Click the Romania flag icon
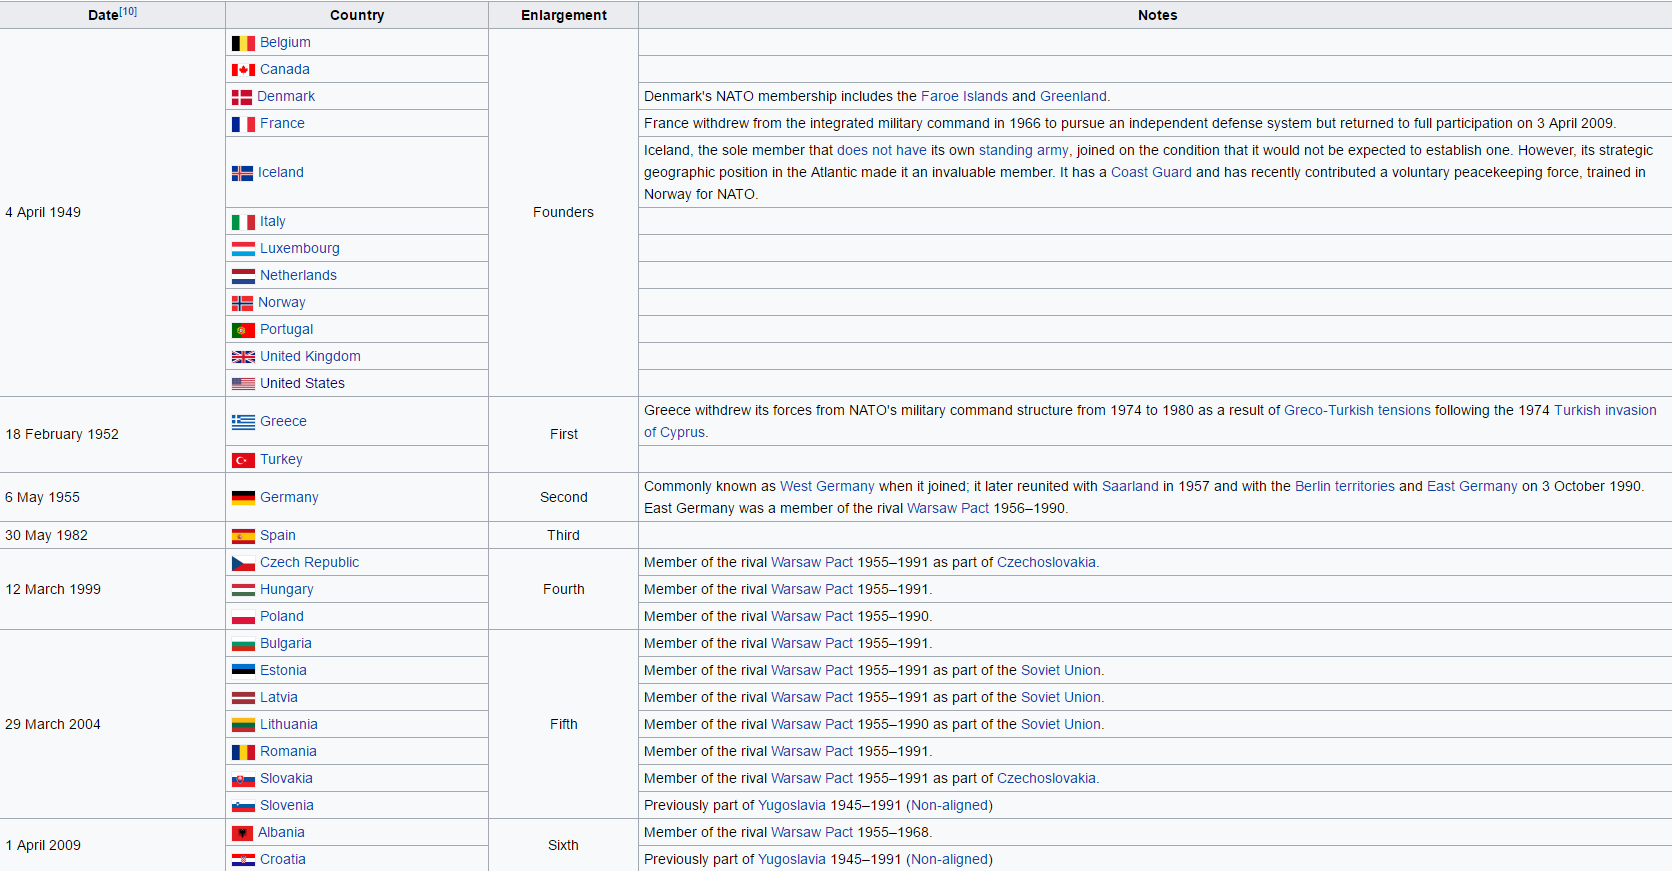The image size is (1672, 871). click(x=243, y=752)
